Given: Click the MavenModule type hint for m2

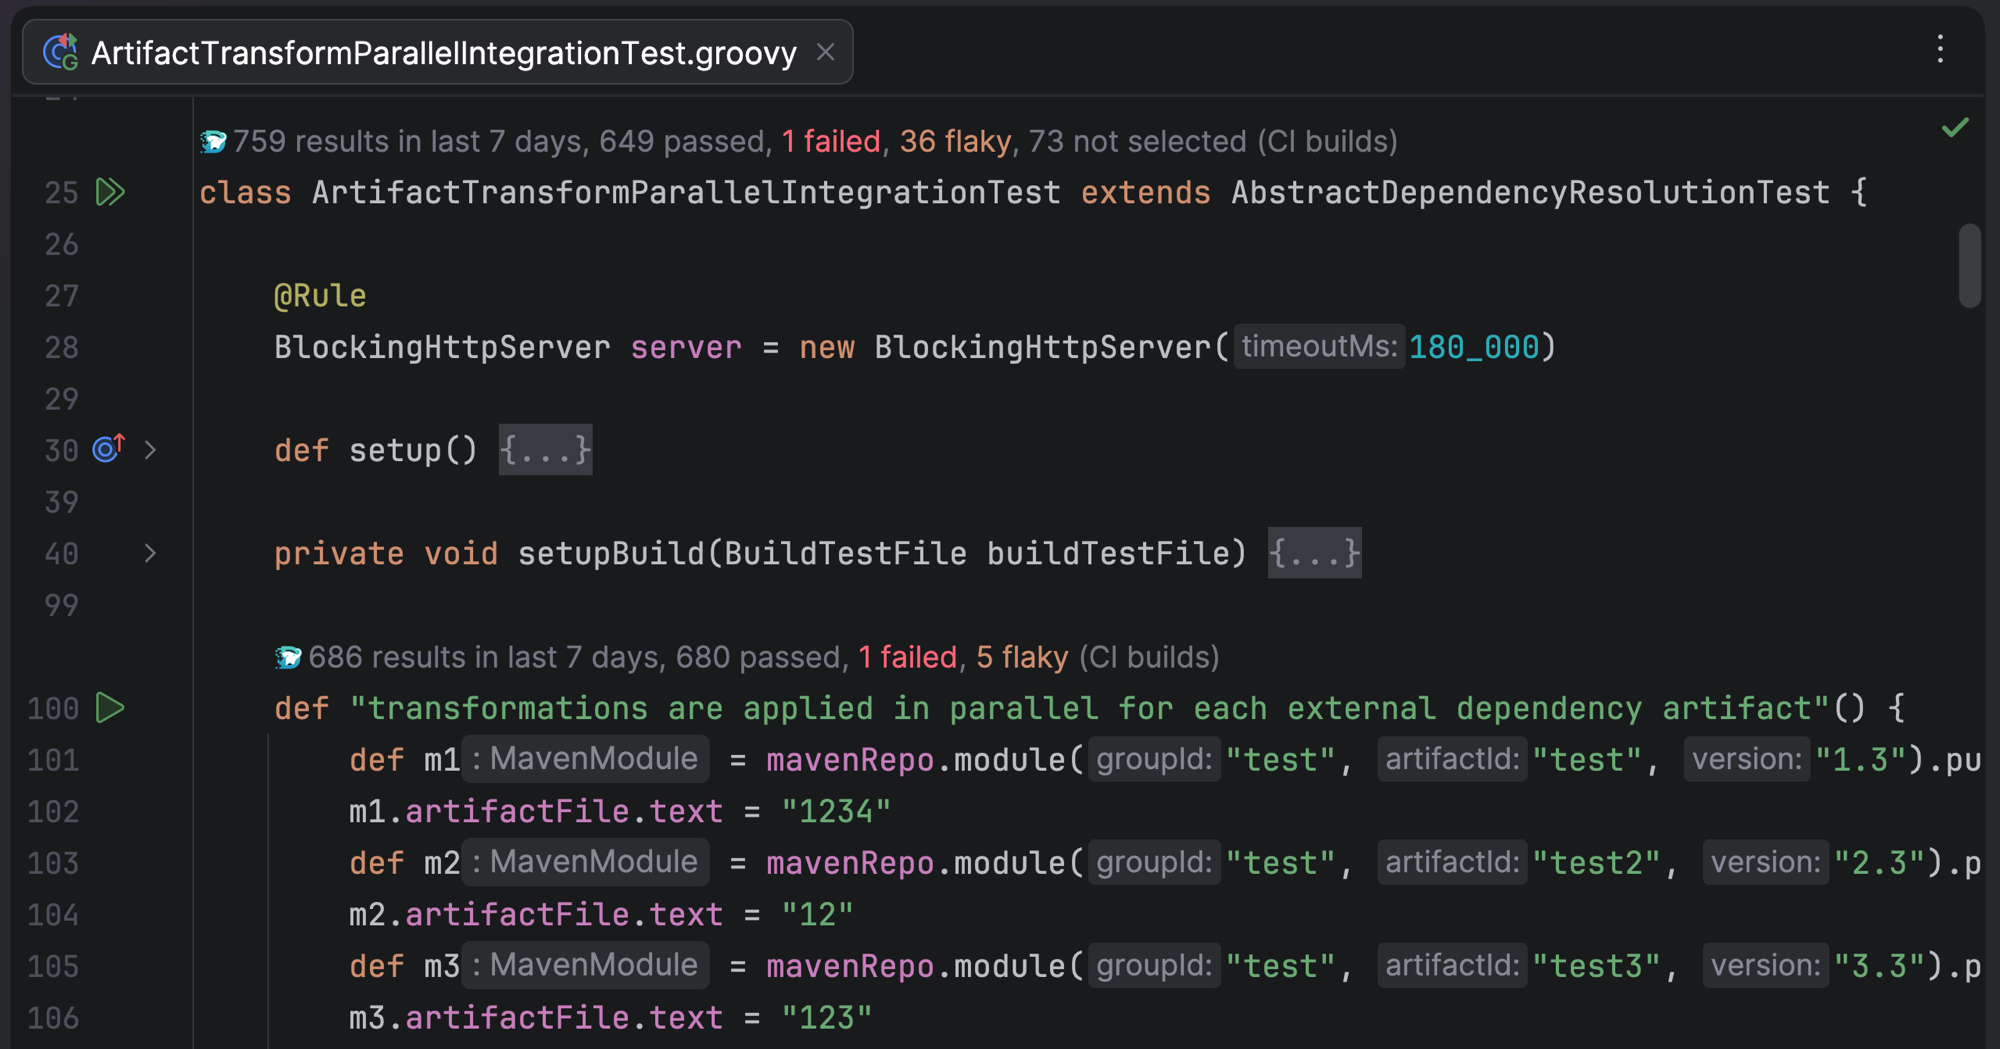Looking at the screenshot, I should pyautogui.click(x=586, y=862).
